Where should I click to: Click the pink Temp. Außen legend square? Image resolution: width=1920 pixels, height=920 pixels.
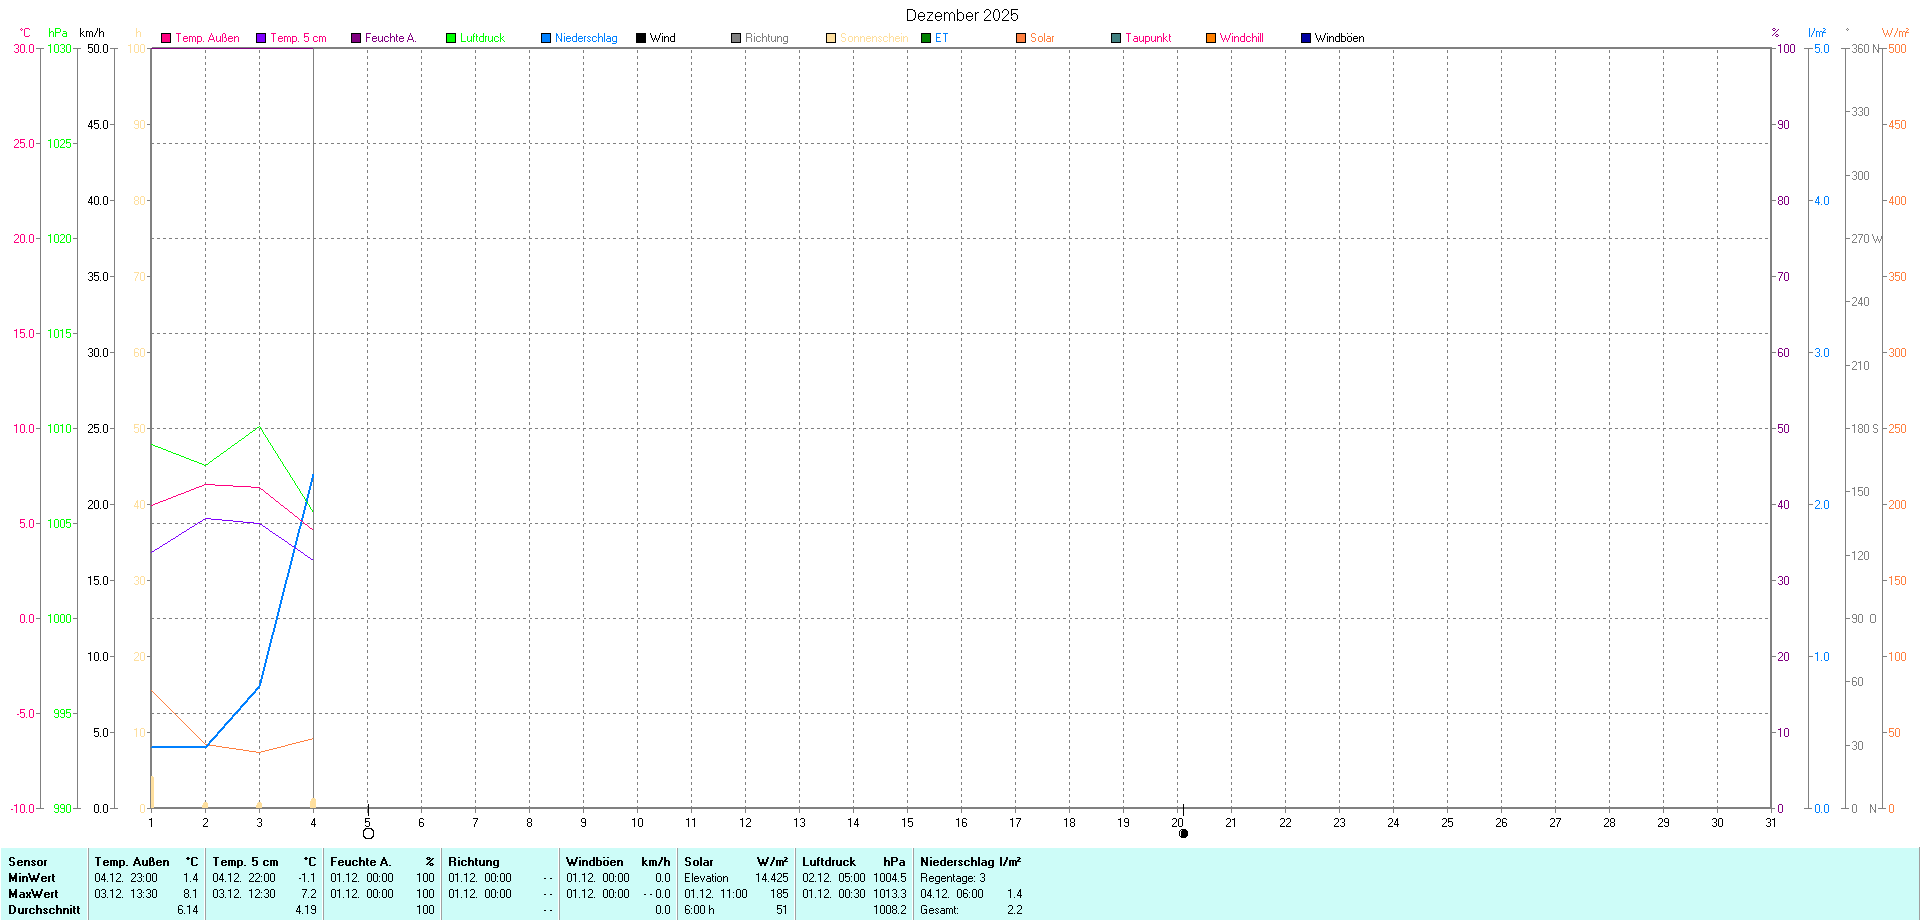tap(166, 38)
